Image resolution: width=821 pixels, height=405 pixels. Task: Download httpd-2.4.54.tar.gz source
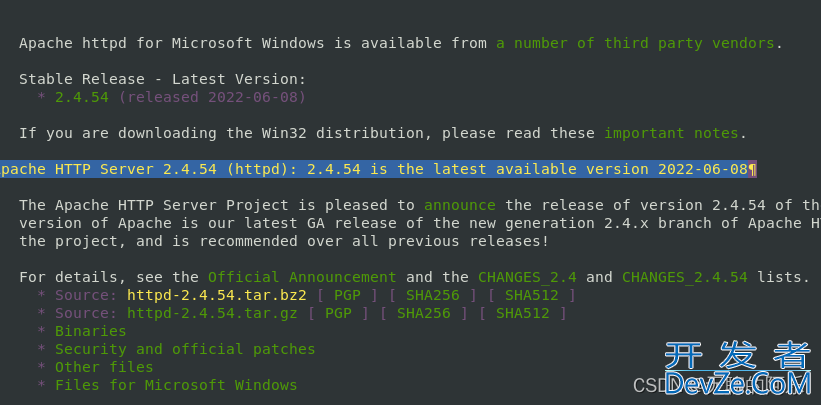(x=212, y=313)
